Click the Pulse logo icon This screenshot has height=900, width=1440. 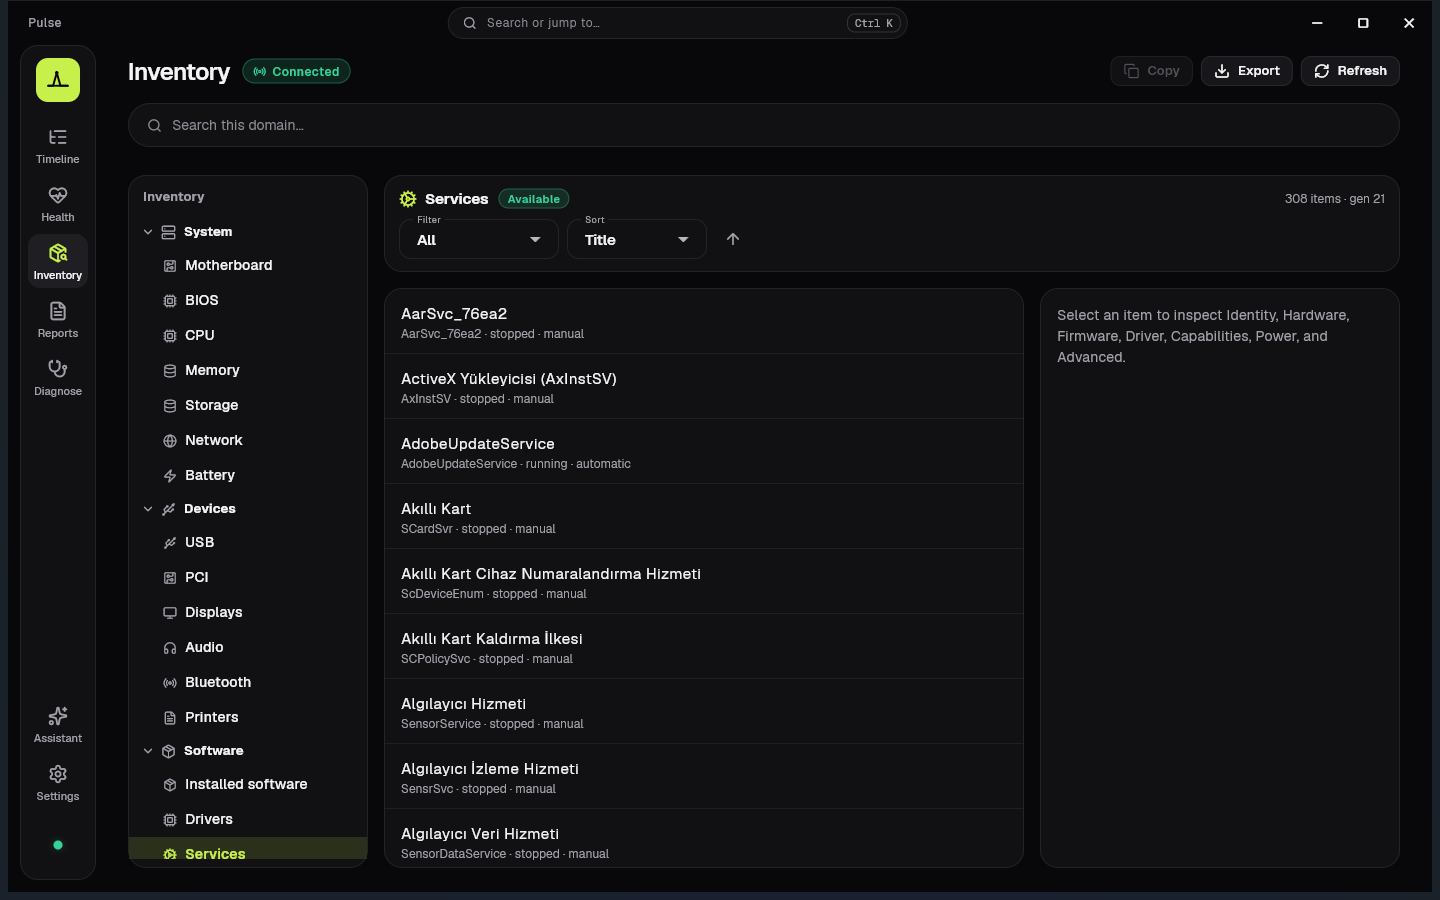pos(58,80)
